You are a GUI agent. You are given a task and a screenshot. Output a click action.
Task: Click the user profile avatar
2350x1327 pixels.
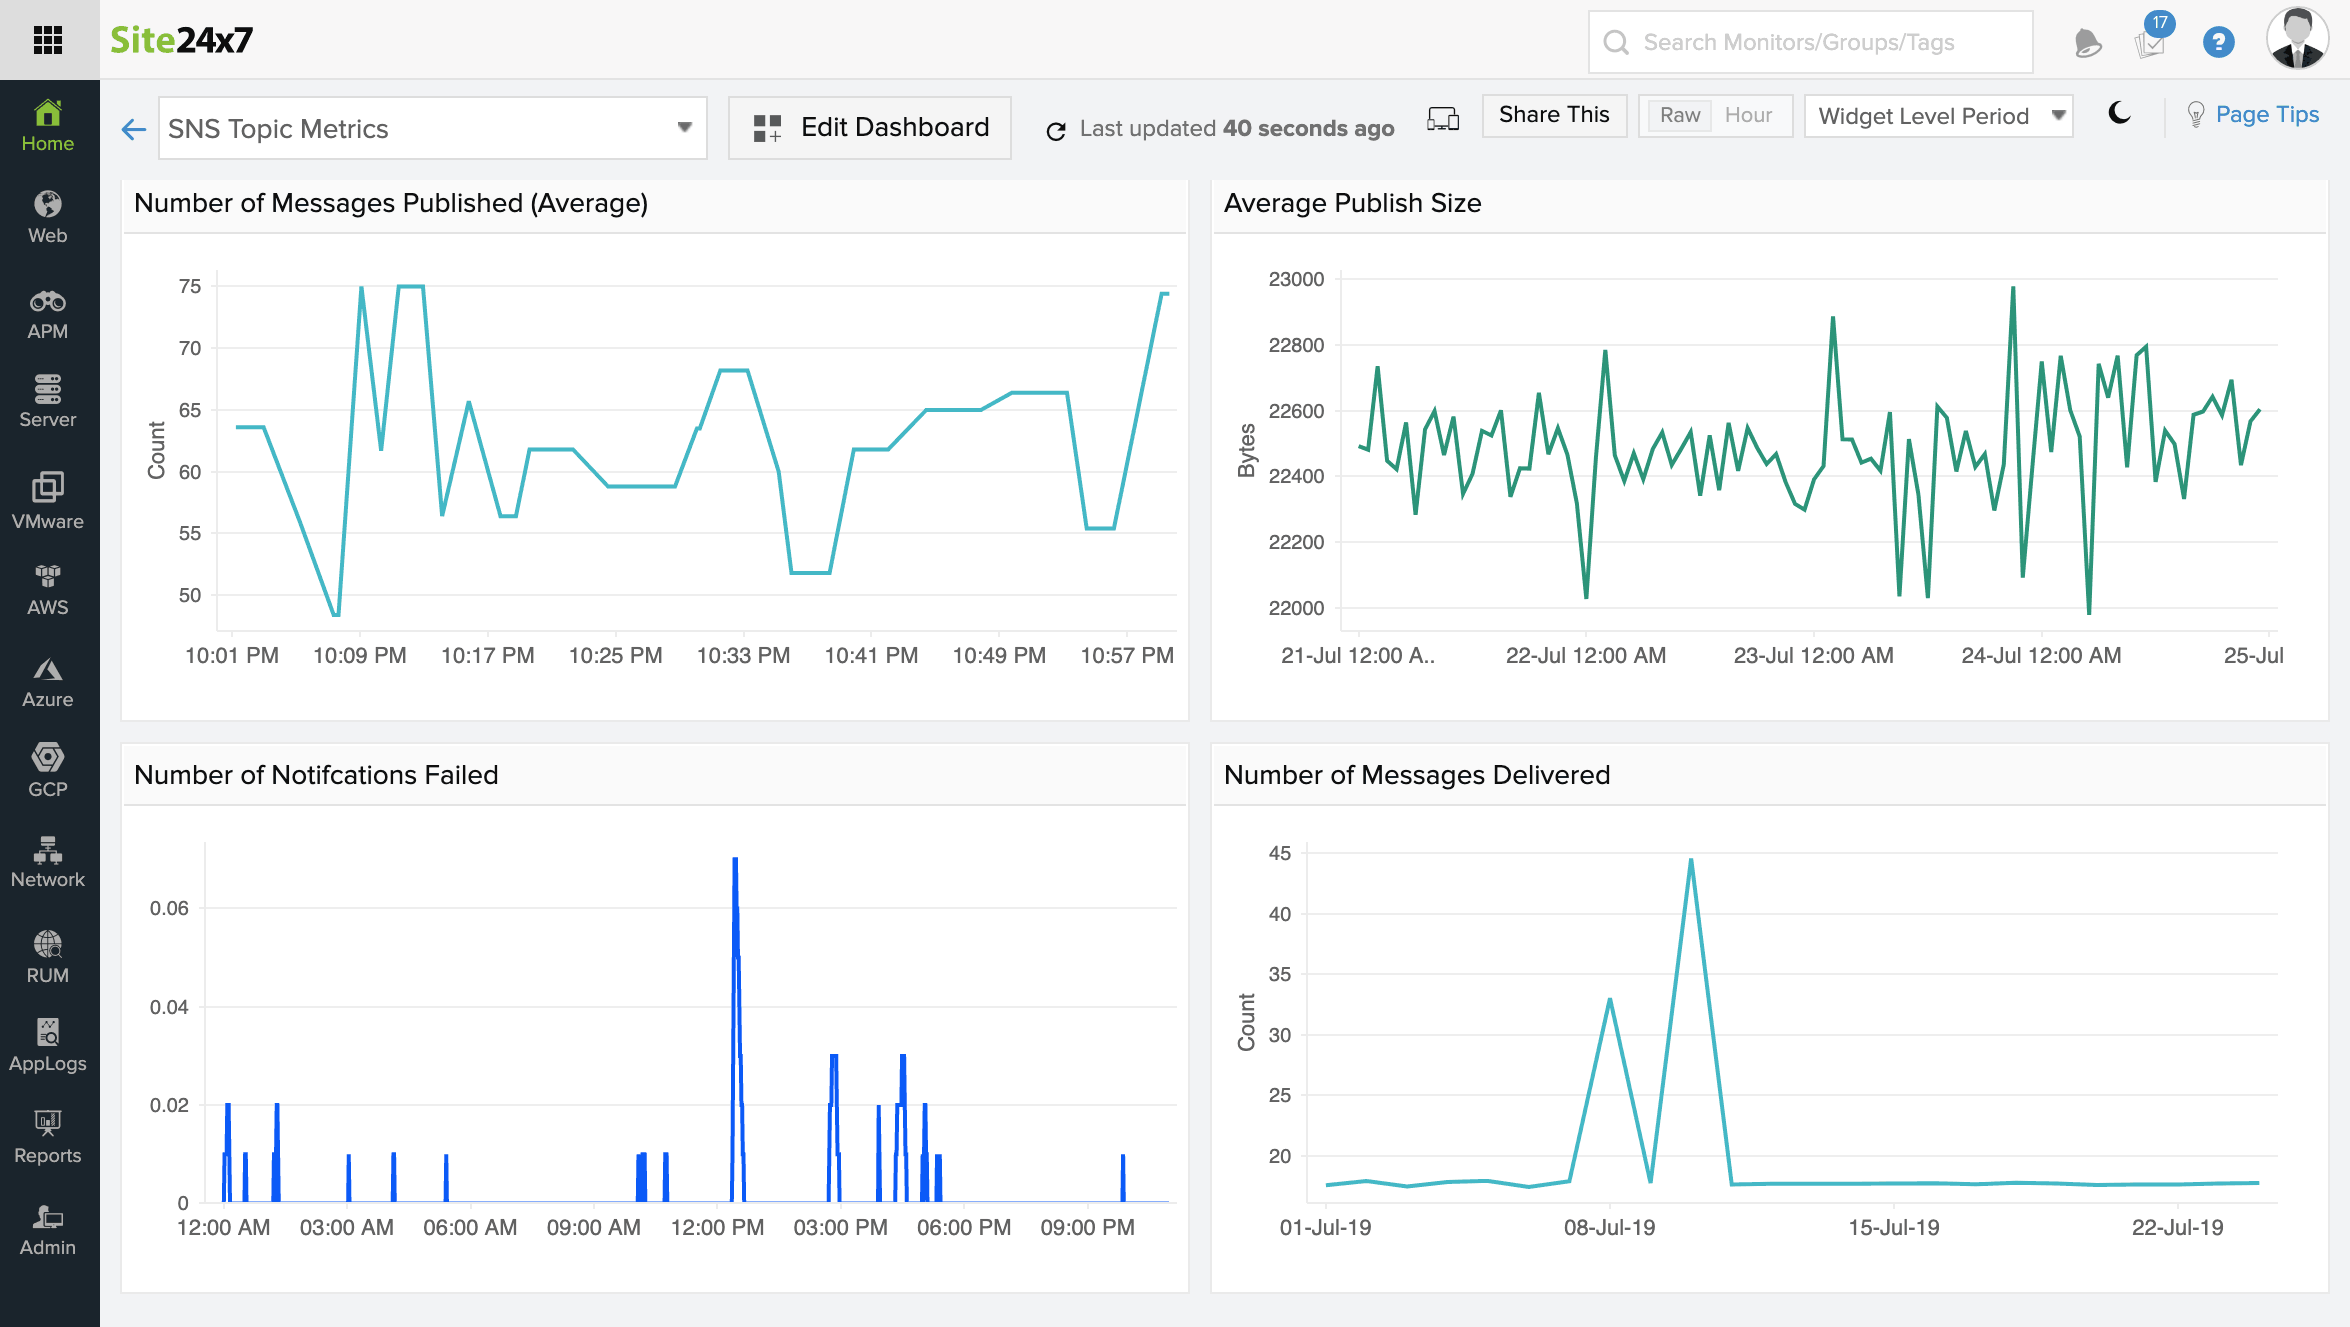pyautogui.click(x=2297, y=40)
